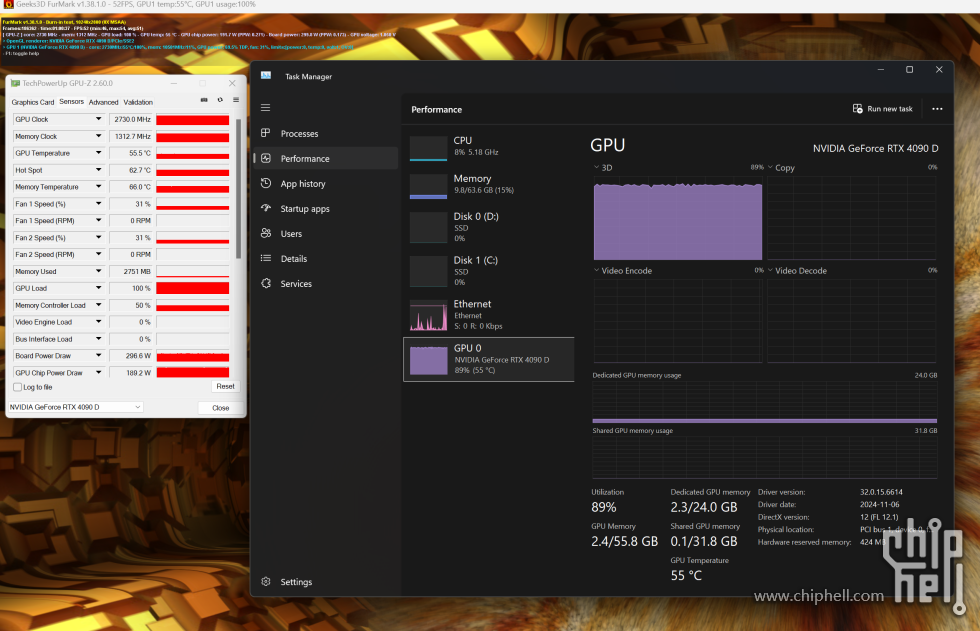Select GPU 0 performance entry
Screen dimensions: 980x631
489,359
